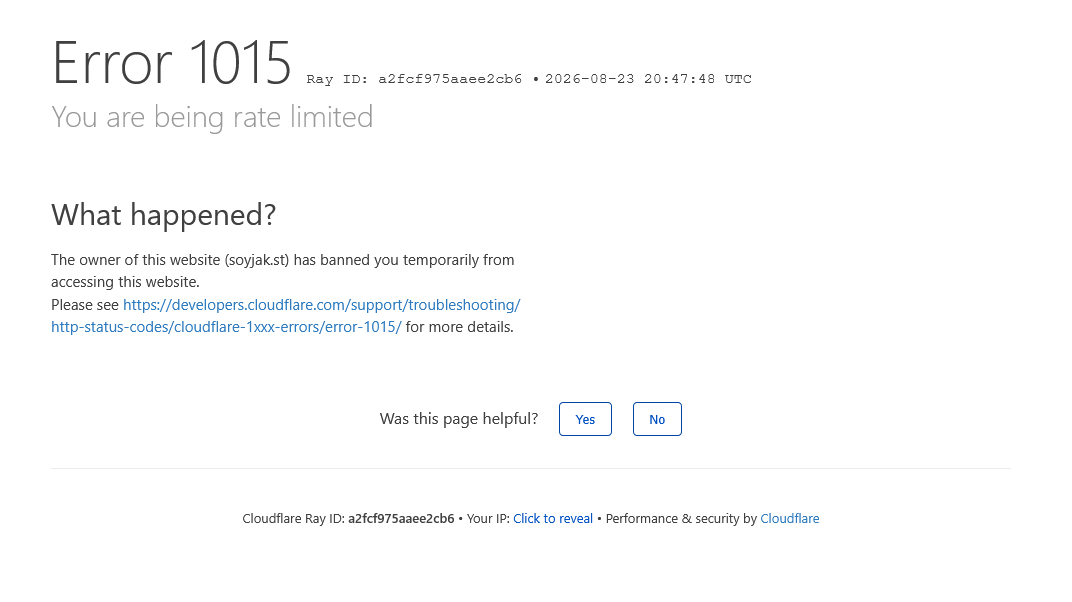Image resolution: width=1072 pixels, height=602 pixels.
Task: Click the 'You are being rate limited' subtitle
Action: click(213, 117)
